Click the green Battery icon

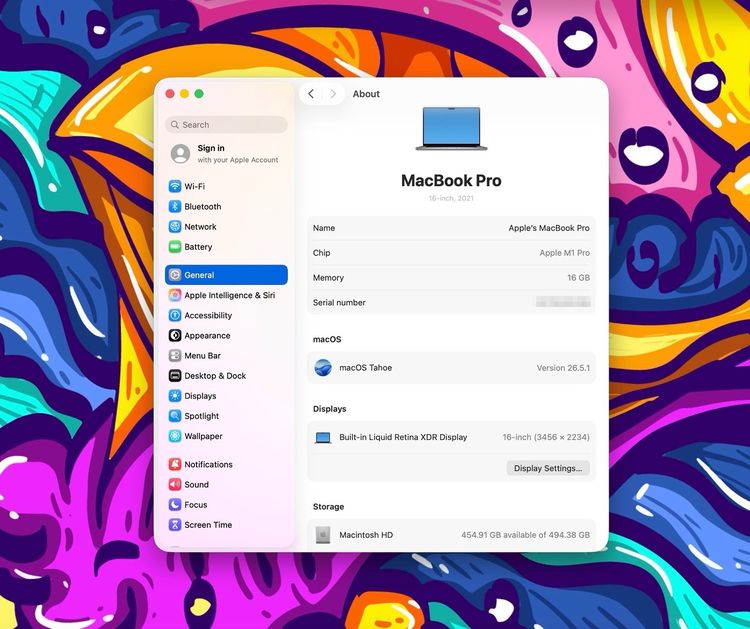coord(175,246)
